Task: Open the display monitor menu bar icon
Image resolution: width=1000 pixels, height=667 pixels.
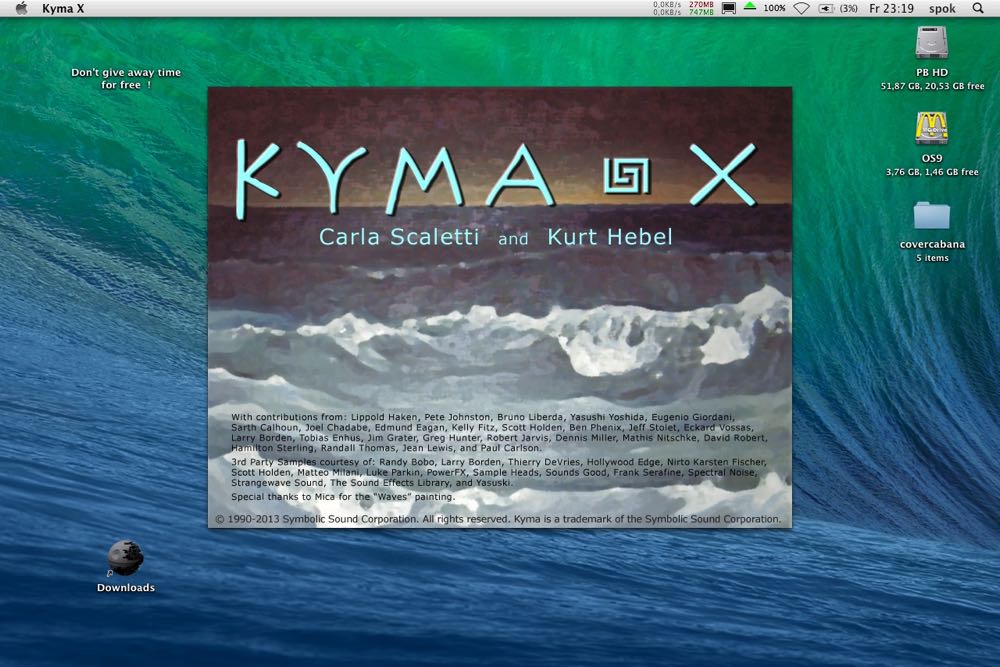Action: (728, 8)
